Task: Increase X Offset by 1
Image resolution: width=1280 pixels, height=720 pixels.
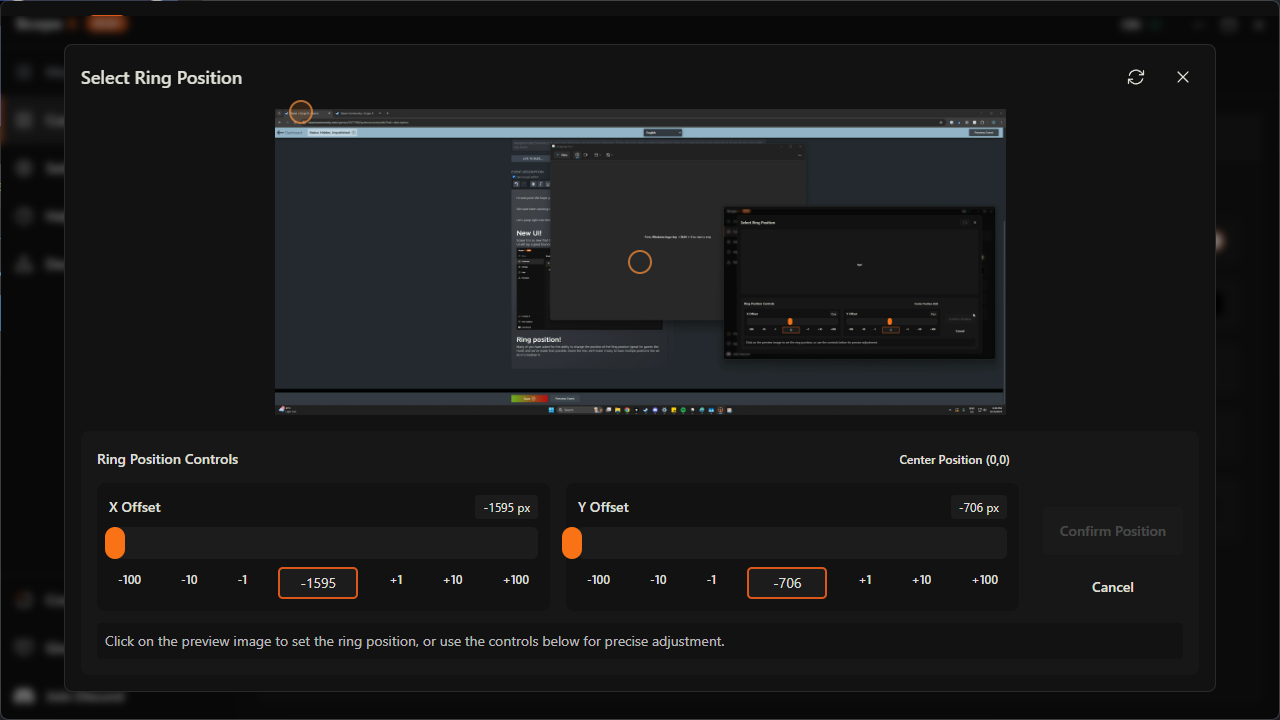Action: (x=396, y=580)
